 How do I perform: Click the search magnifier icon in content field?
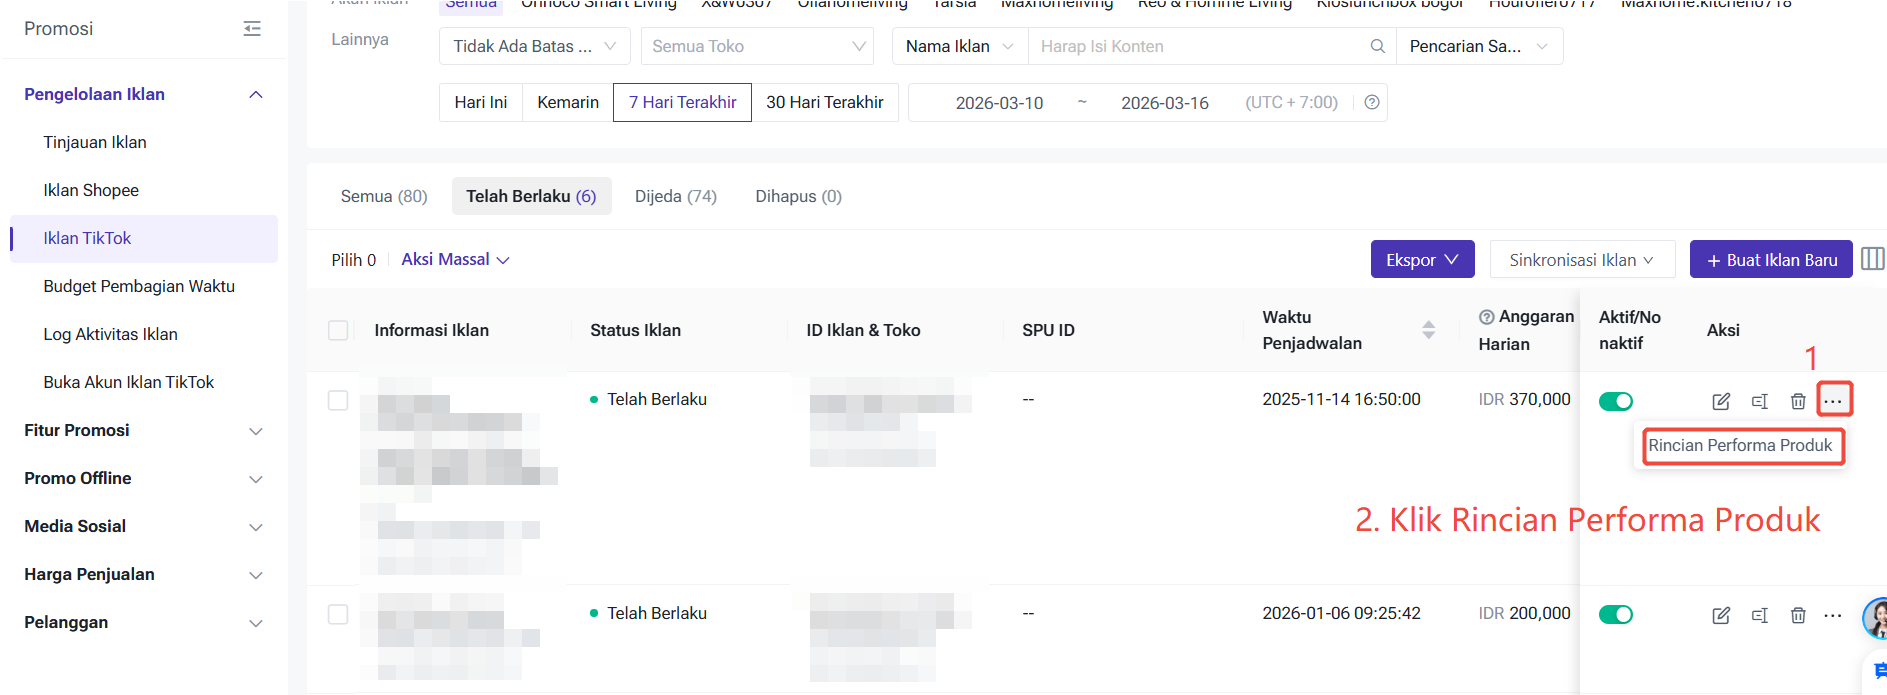point(1377,46)
